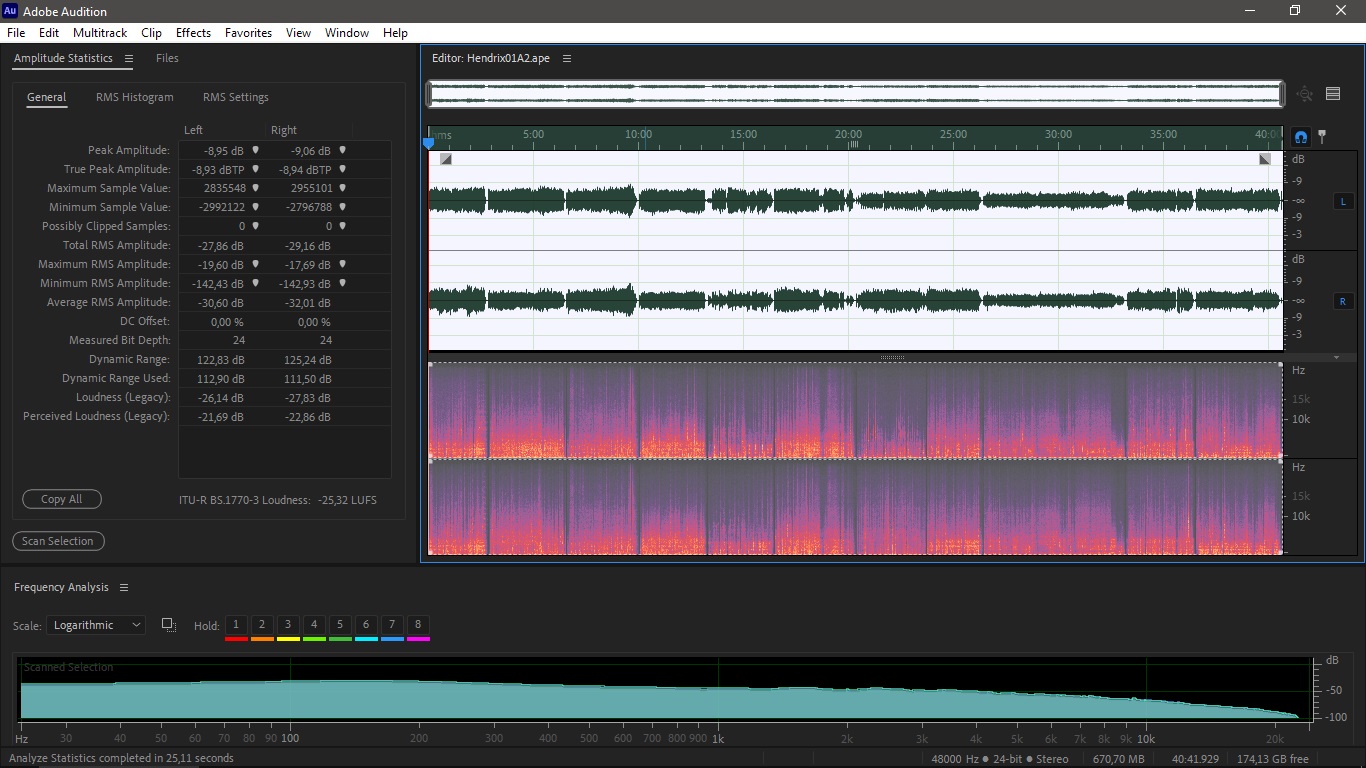Open the editor view options list icon

[1333, 94]
